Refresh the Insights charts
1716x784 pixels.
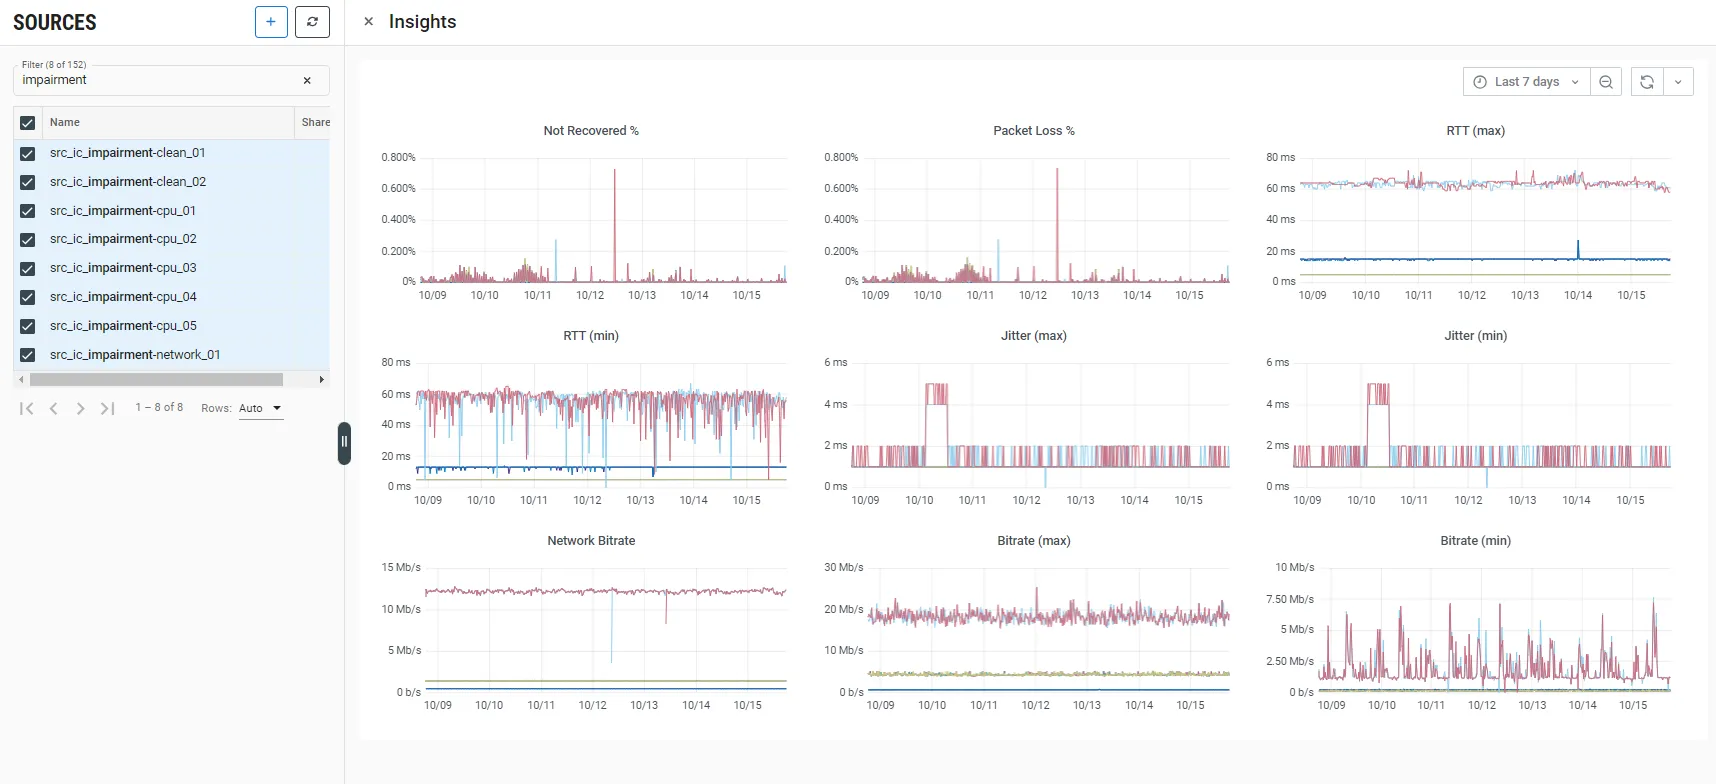(1647, 82)
